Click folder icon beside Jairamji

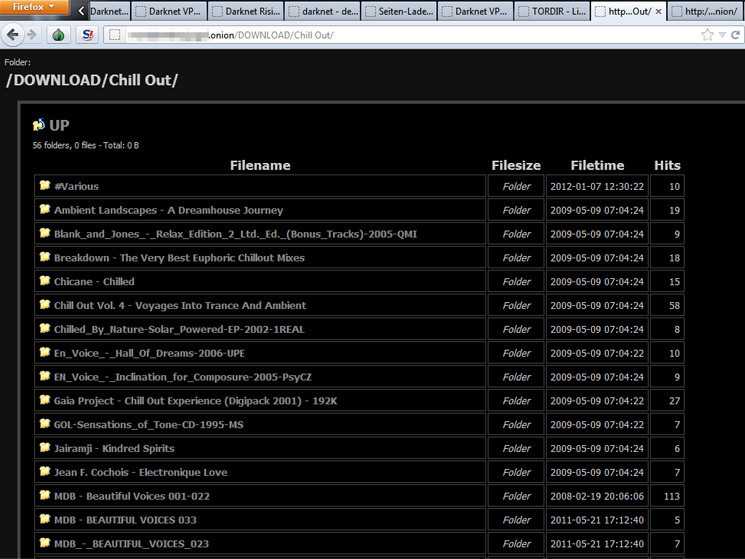click(45, 447)
